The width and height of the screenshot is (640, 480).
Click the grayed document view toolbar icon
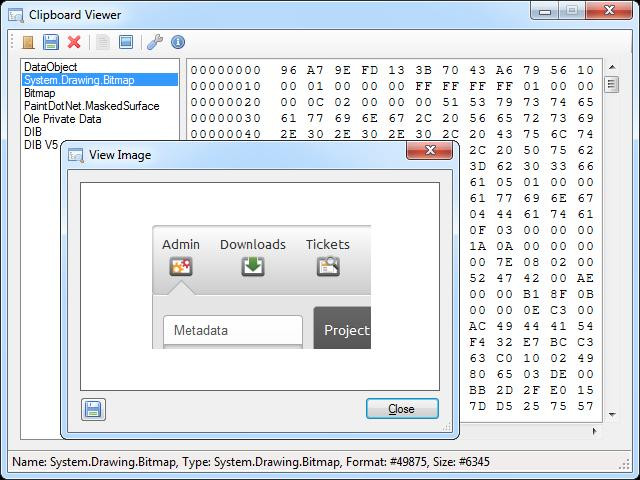[x=103, y=42]
